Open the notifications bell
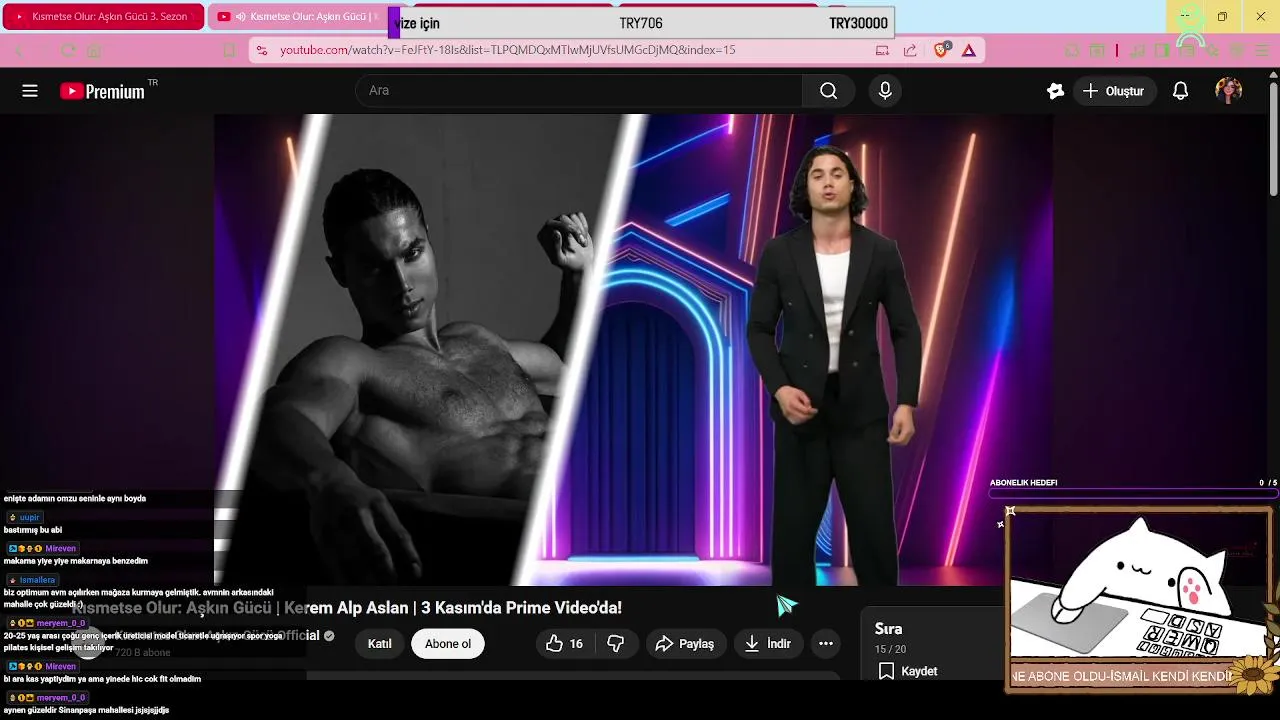This screenshot has height=720, width=1280. 1180,91
